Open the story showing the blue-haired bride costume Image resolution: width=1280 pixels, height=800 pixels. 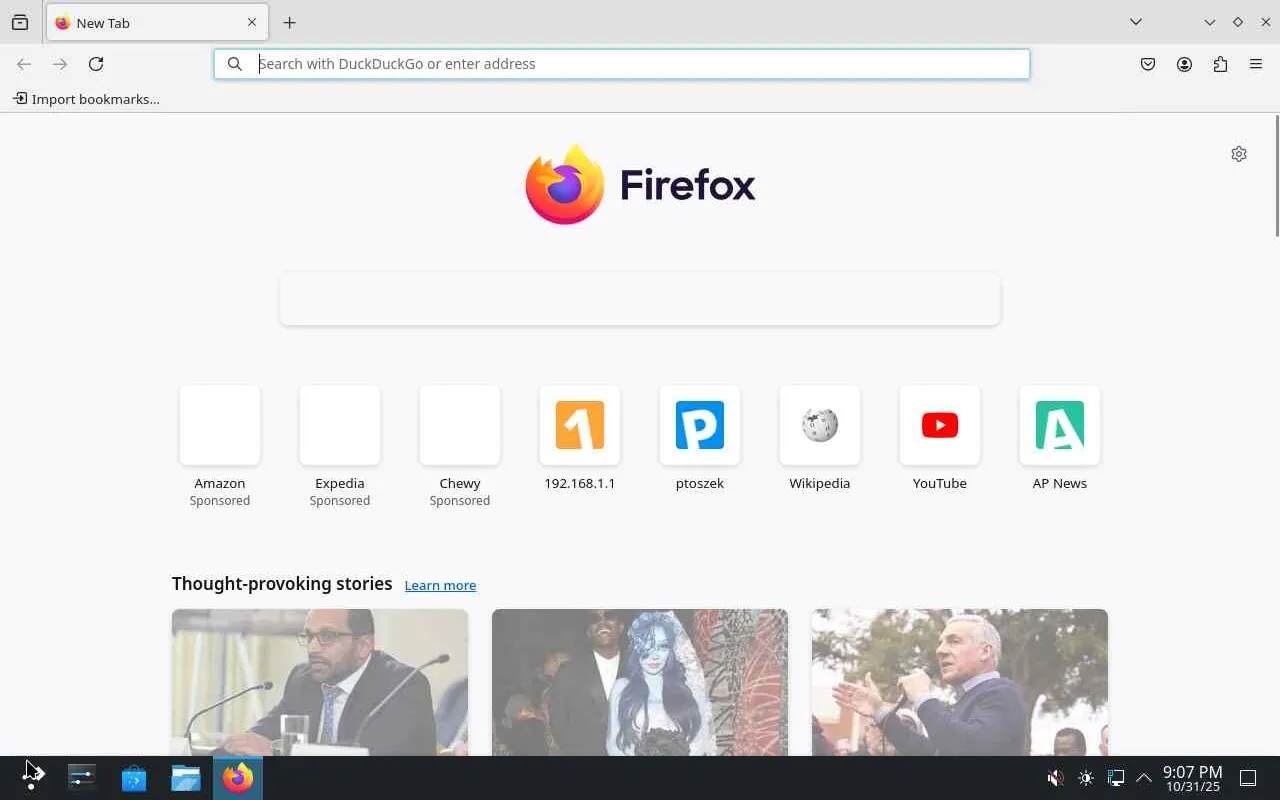pos(640,682)
